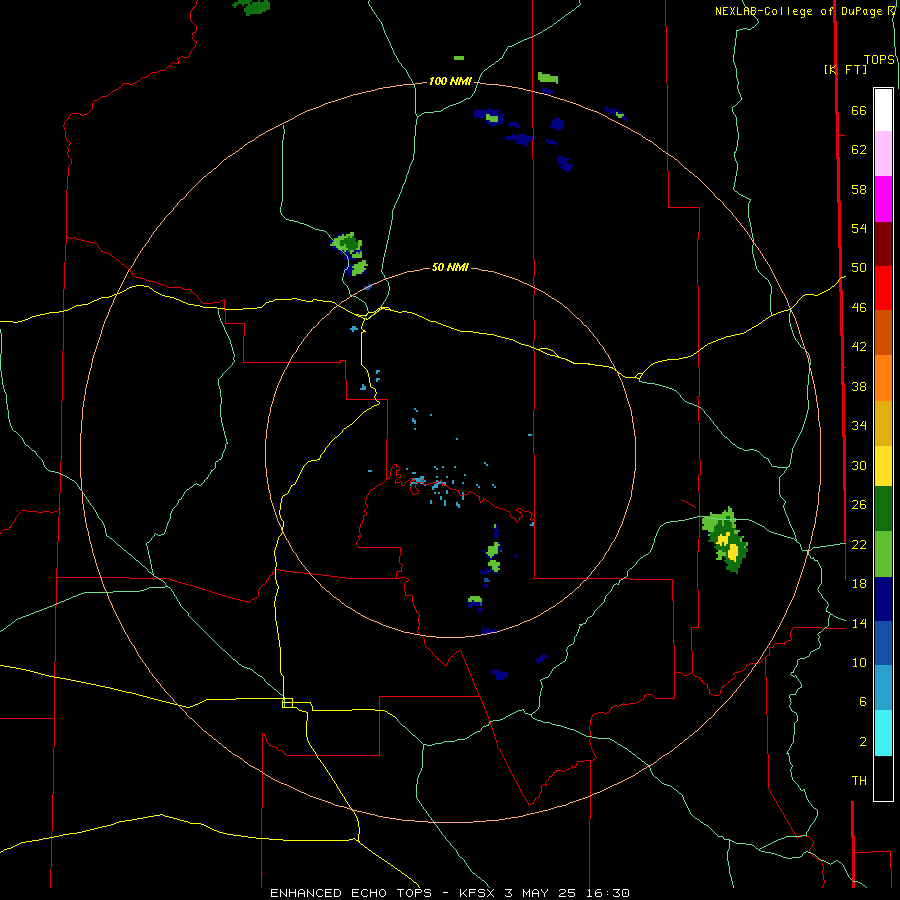This screenshot has width=900, height=900.
Task: Choose the cyan legend swatch near 2
Action: point(883,733)
